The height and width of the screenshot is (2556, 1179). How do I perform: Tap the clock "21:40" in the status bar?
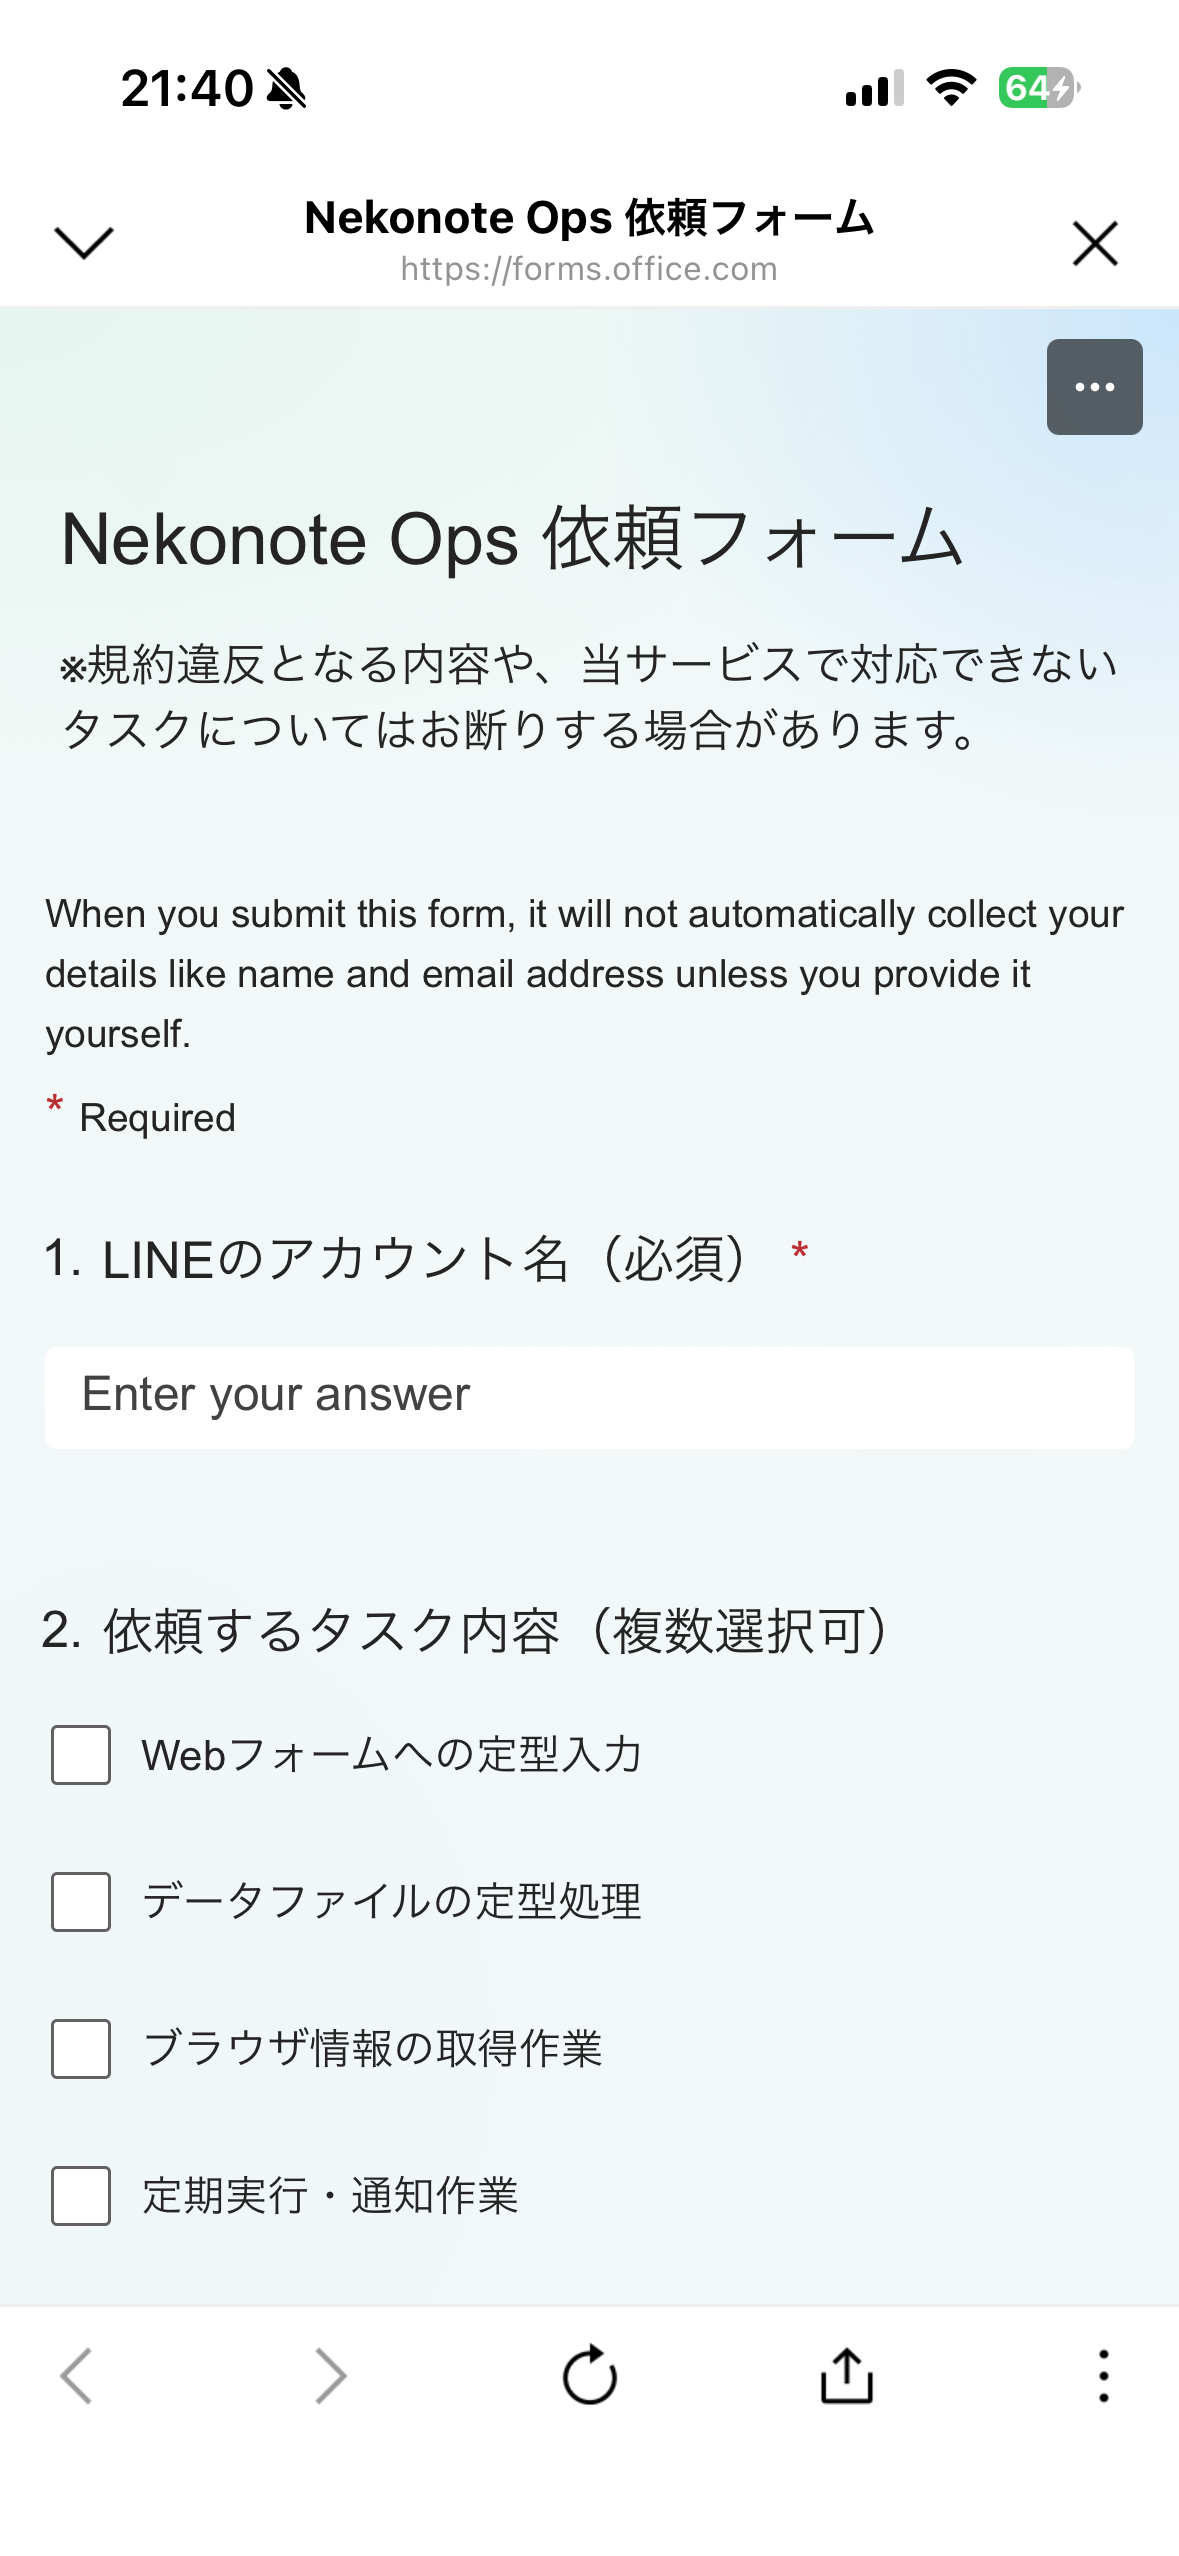[186, 88]
